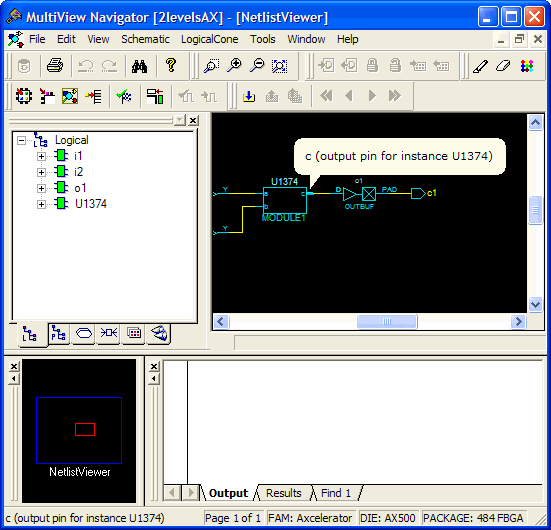Collapse the NetlistViewer overview panel with left arrow

click(x=14, y=379)
